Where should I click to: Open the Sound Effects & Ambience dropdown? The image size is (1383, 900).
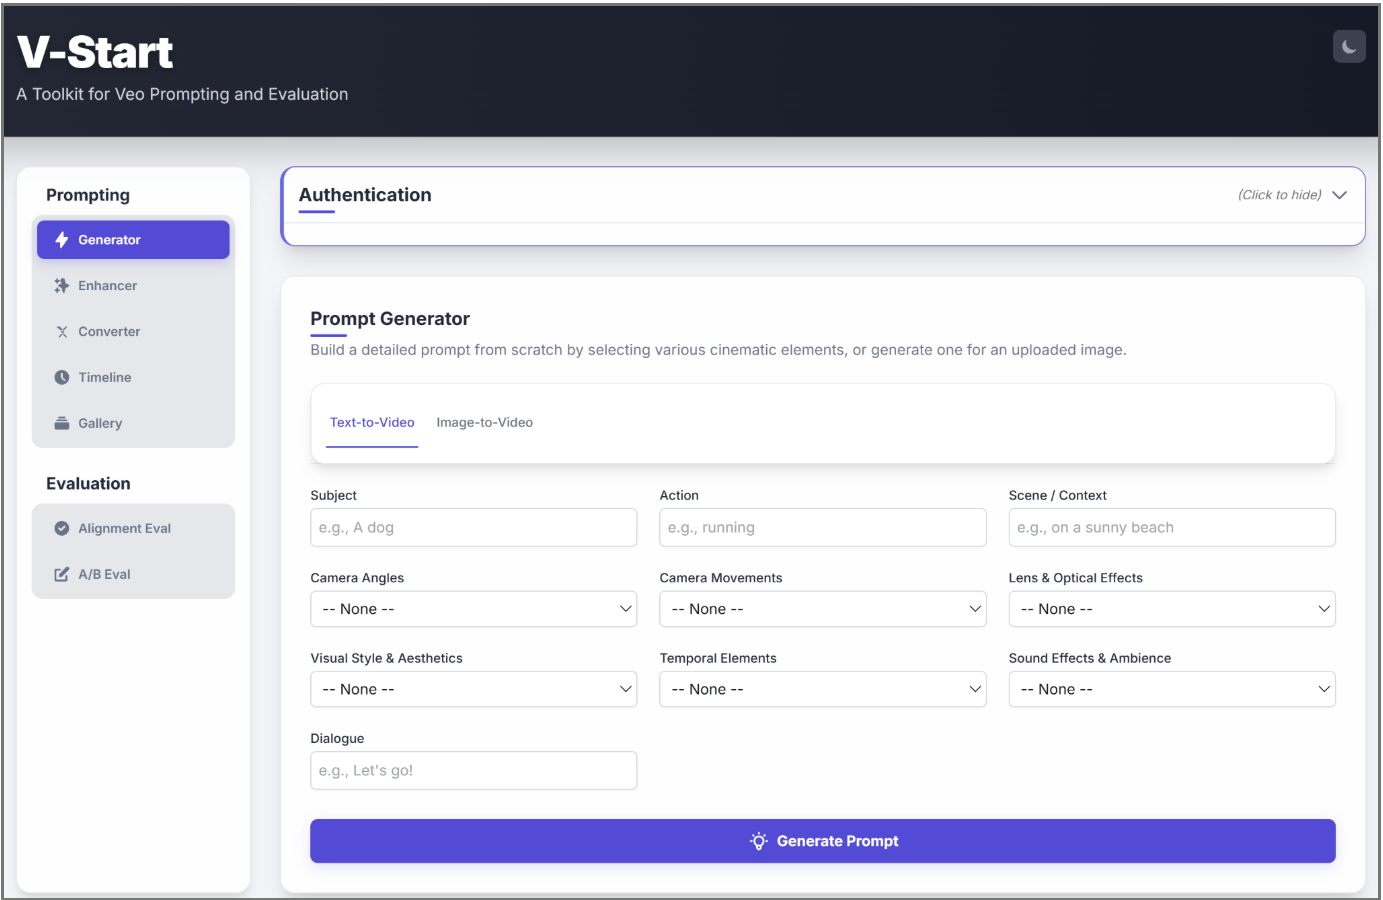click(x=1172, y=689)
